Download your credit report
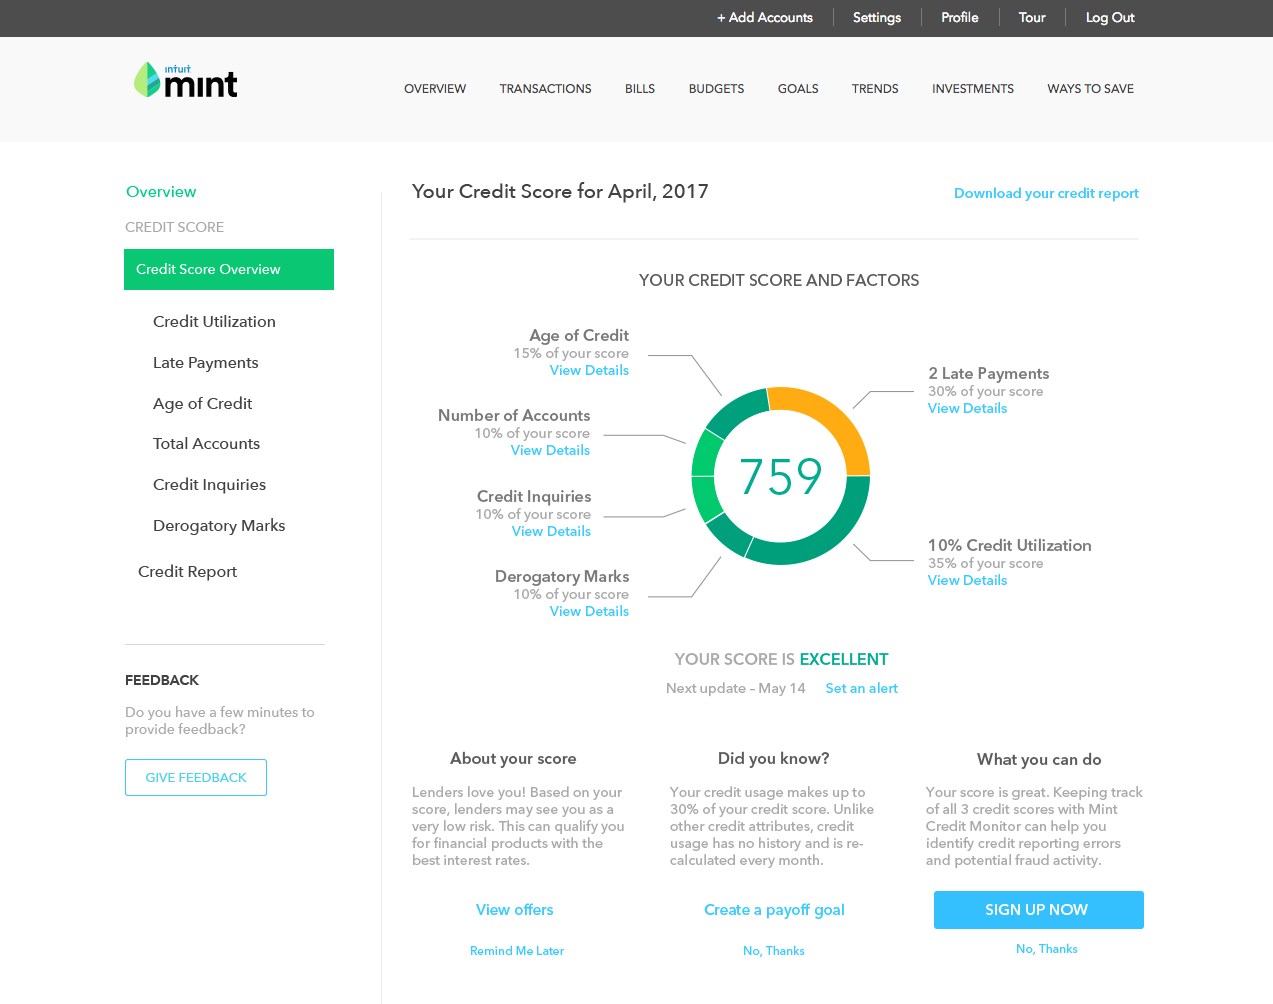This screenshot has width=1273, height=1004. coord(1046,194)
